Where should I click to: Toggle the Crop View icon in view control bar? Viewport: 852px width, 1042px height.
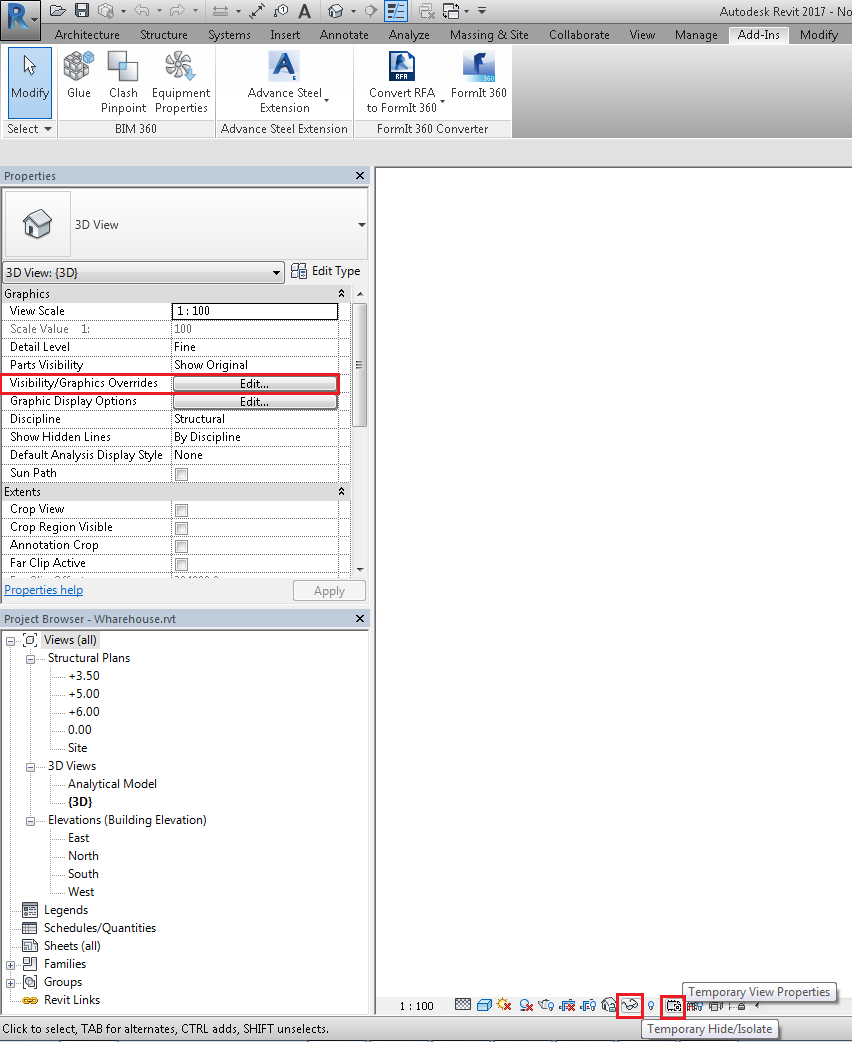coord(567,1005)
